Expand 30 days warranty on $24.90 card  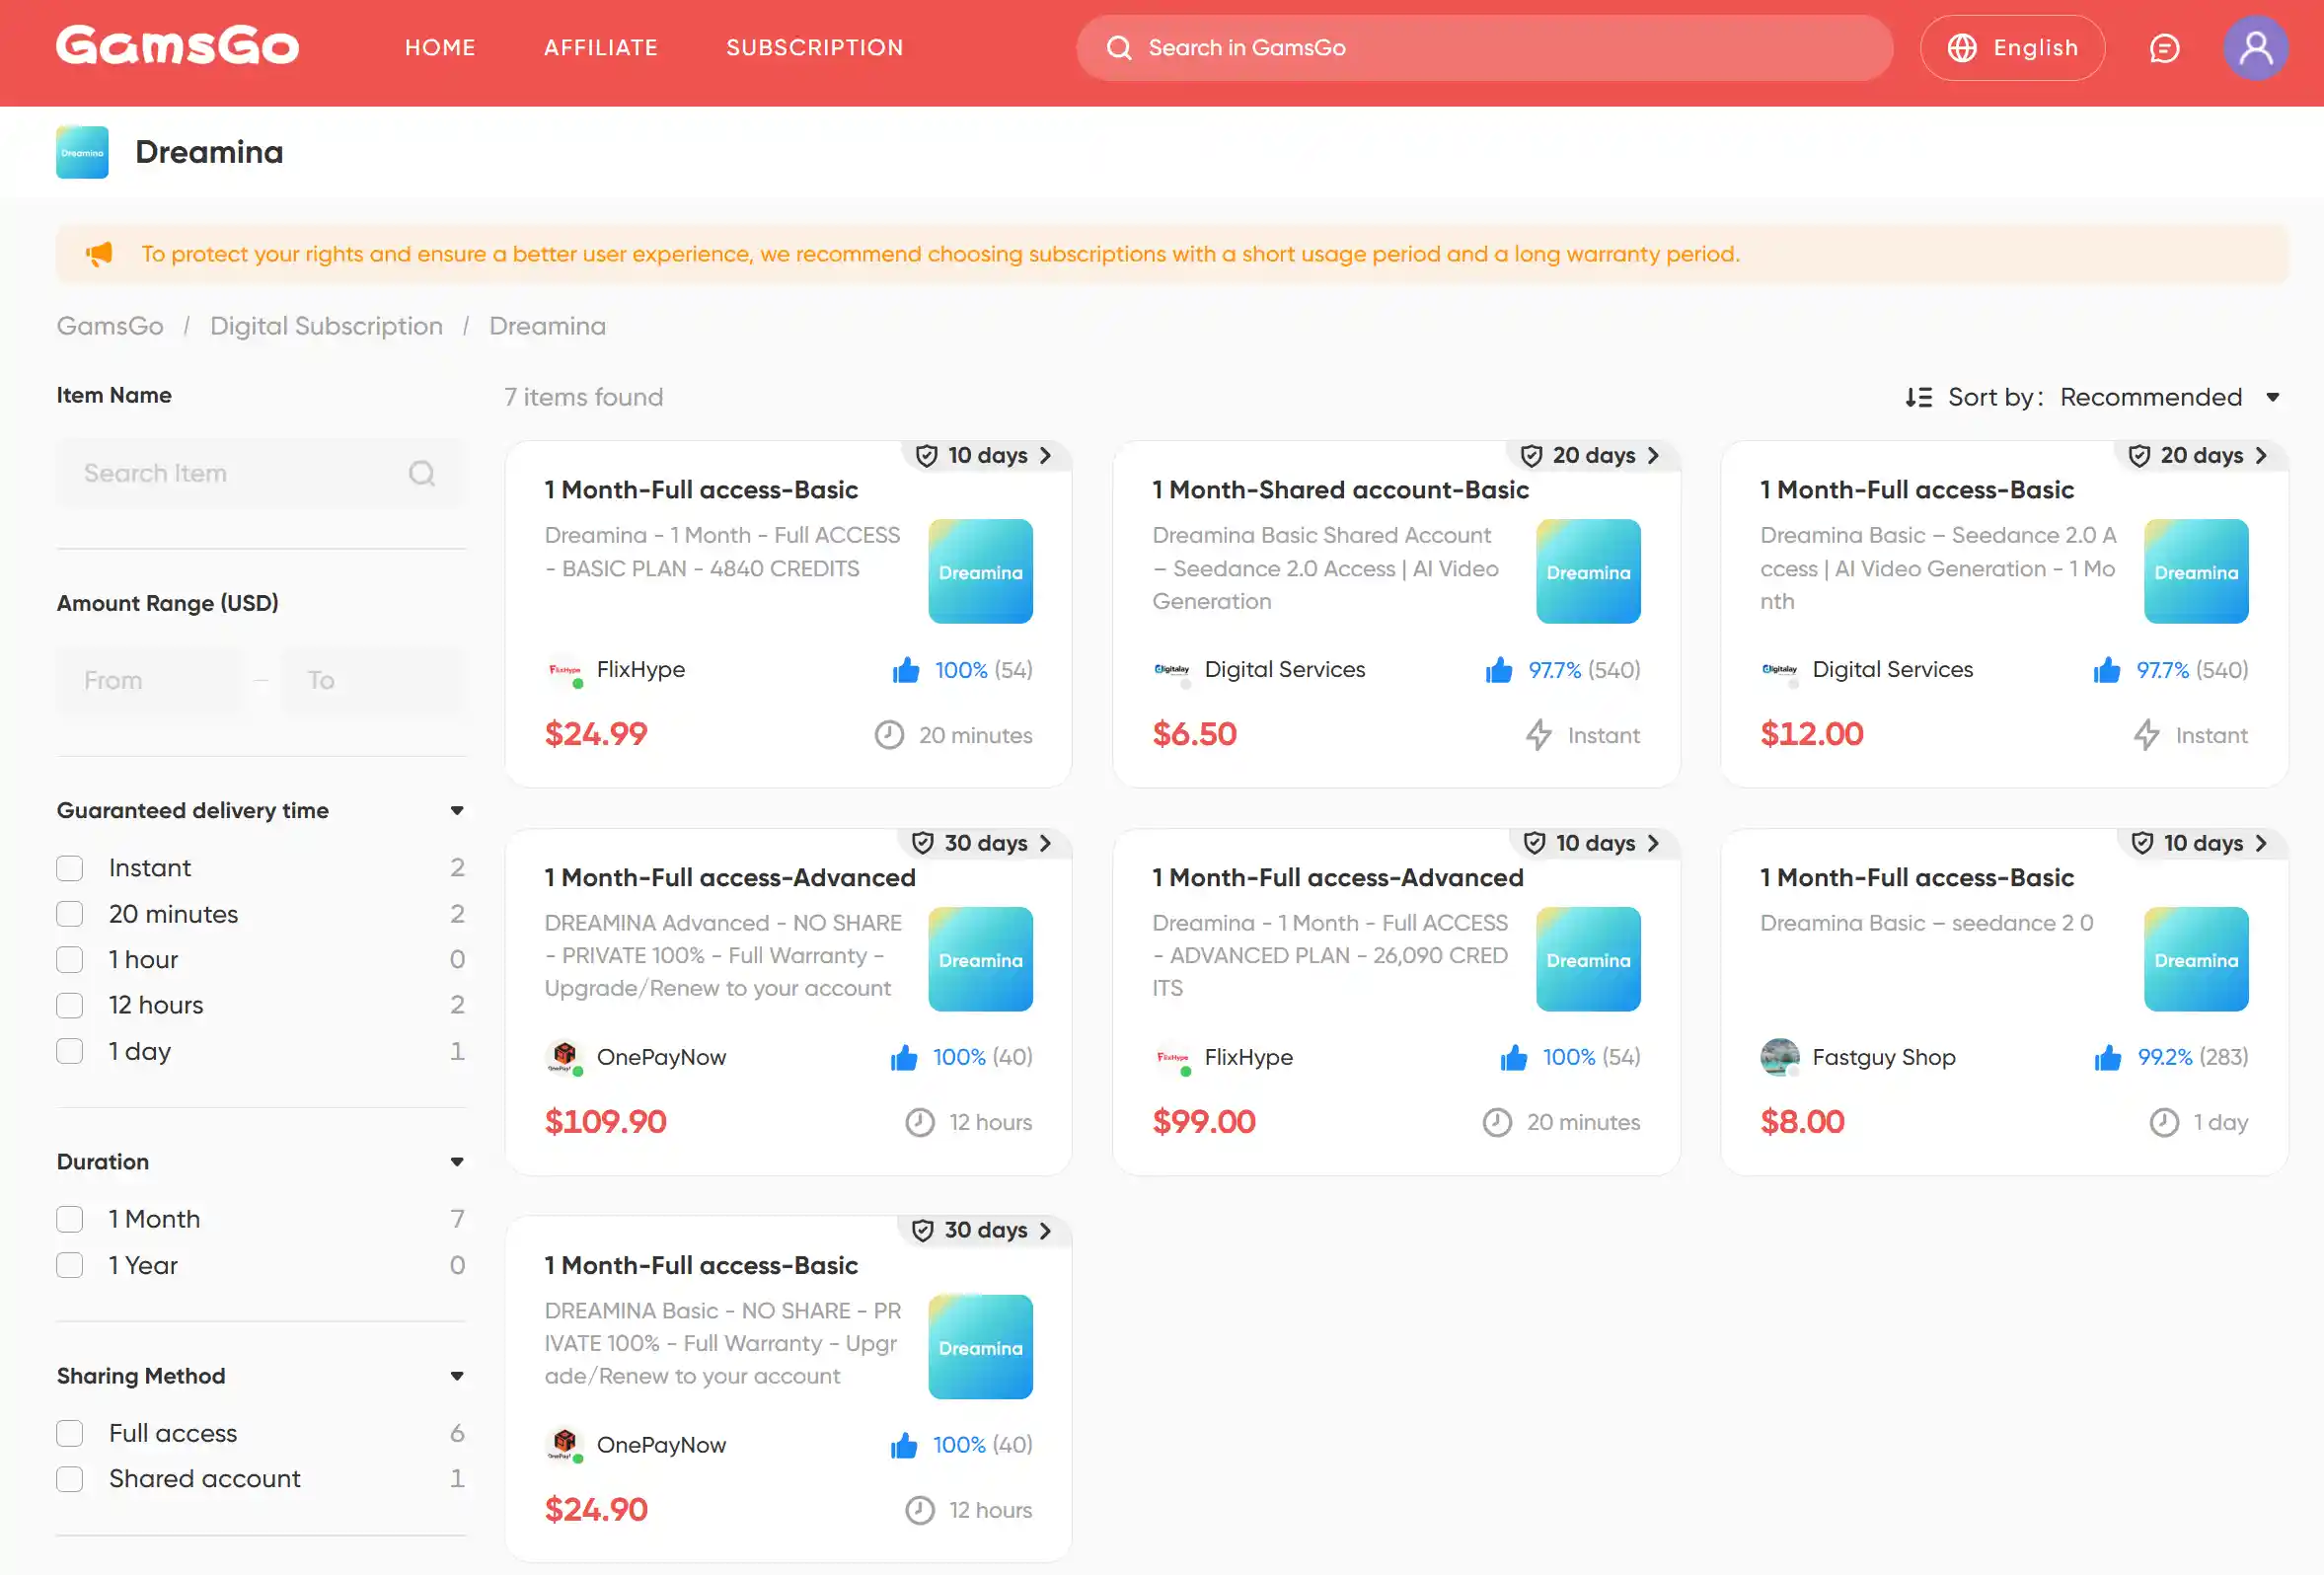(x=983, y=1230)
